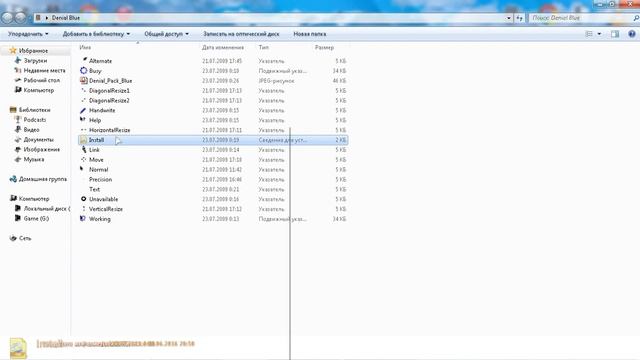The height and width of the screenshot is (360, 640).
Task: Open the Общий доступ dropdown
Action: [x=167, y=34]
